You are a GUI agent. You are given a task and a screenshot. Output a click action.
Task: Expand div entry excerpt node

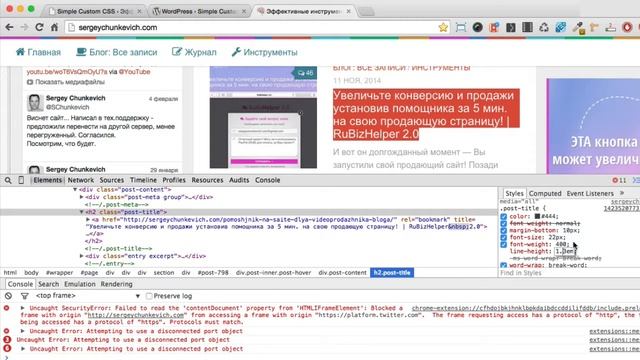82,256
